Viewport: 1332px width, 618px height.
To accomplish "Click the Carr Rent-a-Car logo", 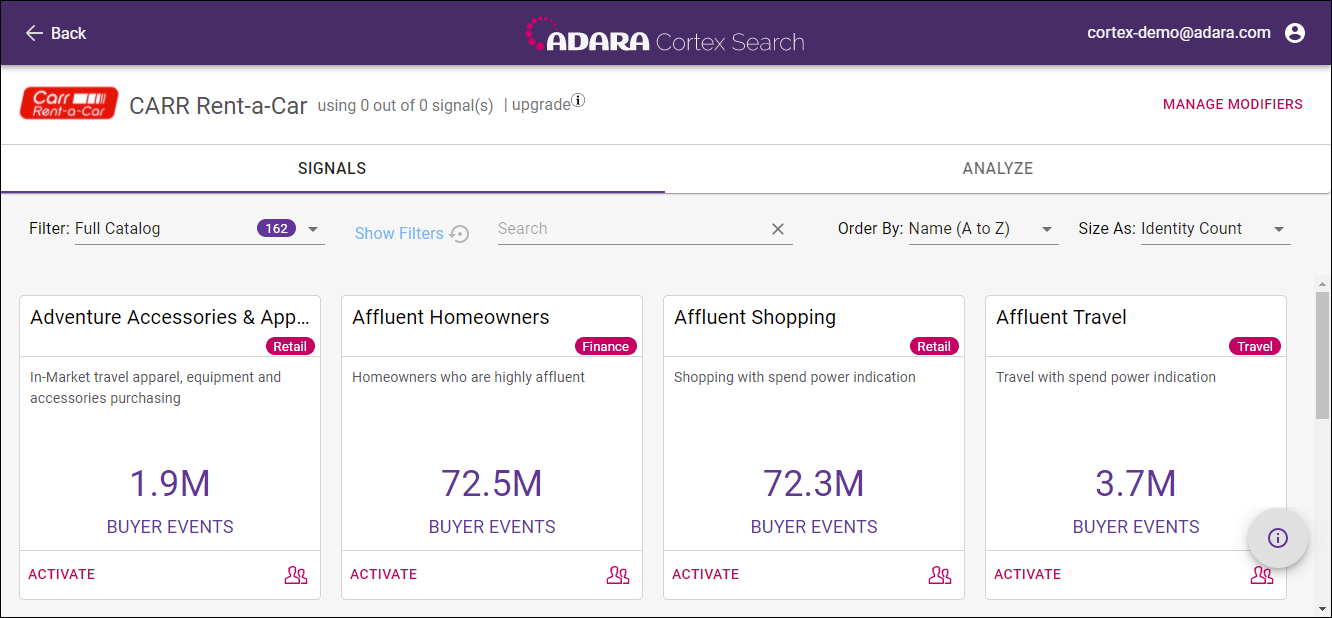I will pyautogui.click(x=69, y=103).
